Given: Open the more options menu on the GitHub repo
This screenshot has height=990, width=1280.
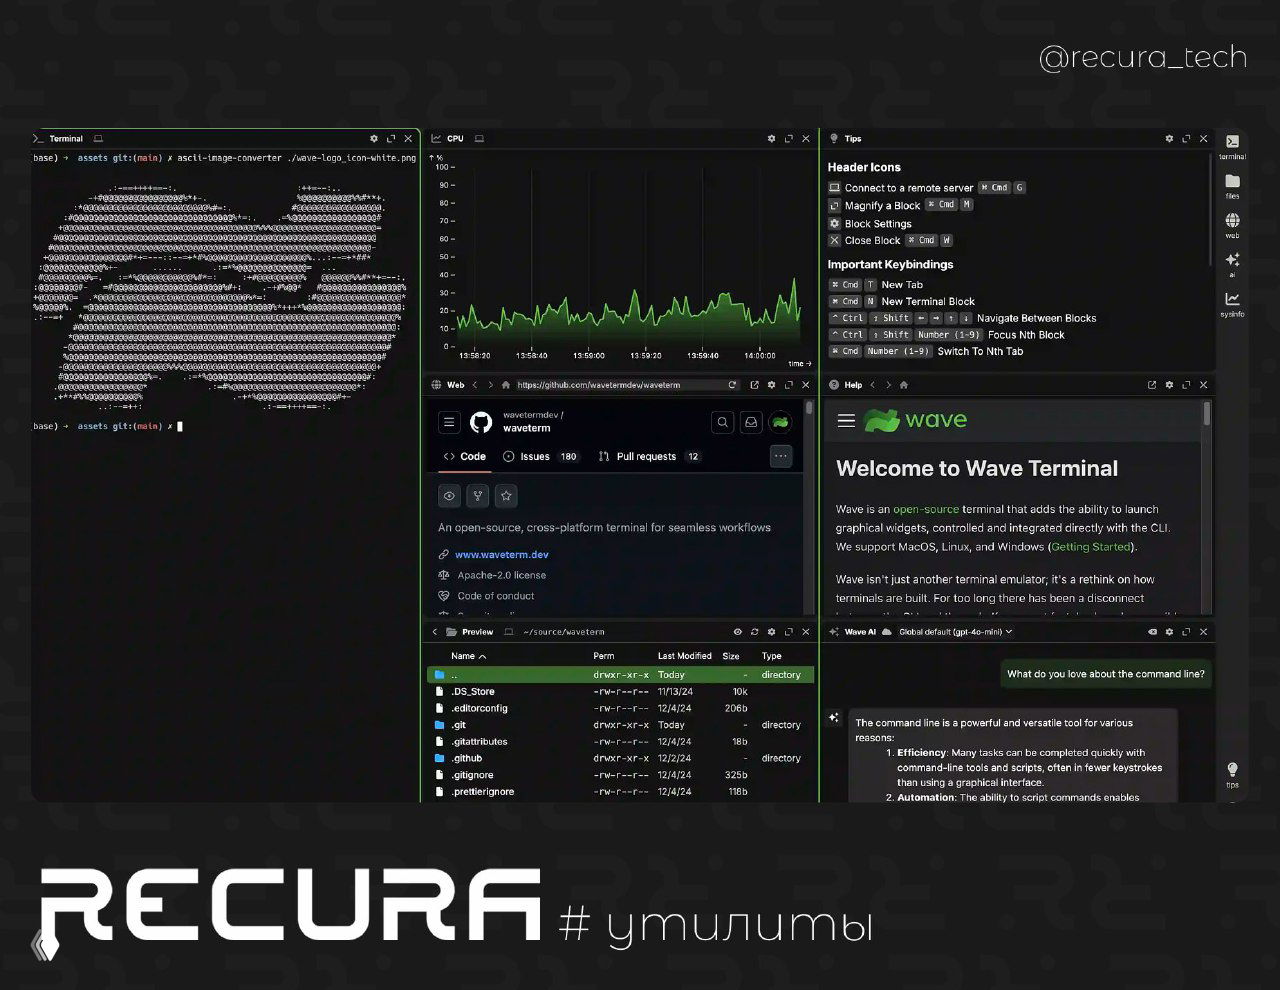Looking at the screenshot, I should coord(780,456).
